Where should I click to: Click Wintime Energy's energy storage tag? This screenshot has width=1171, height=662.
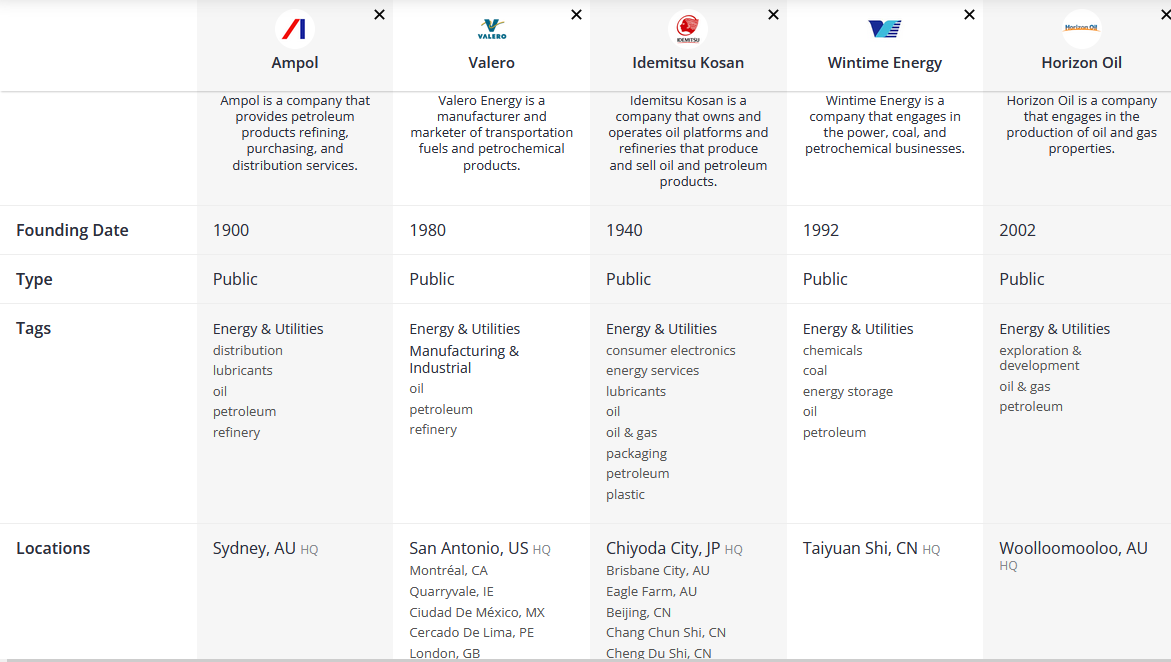(847, 391)
